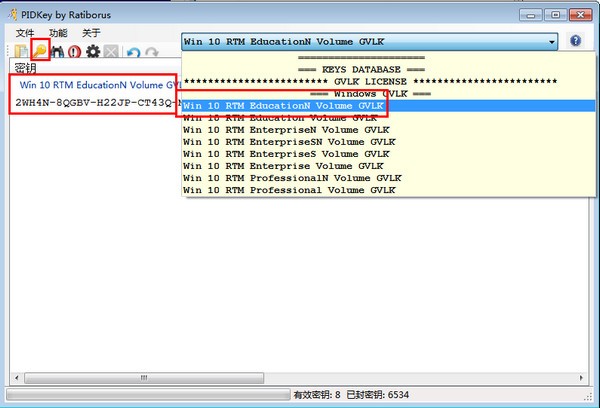Click the 有效密钥: 8 status text
Viewport: 600px width, 408px height.
point(317,395)
